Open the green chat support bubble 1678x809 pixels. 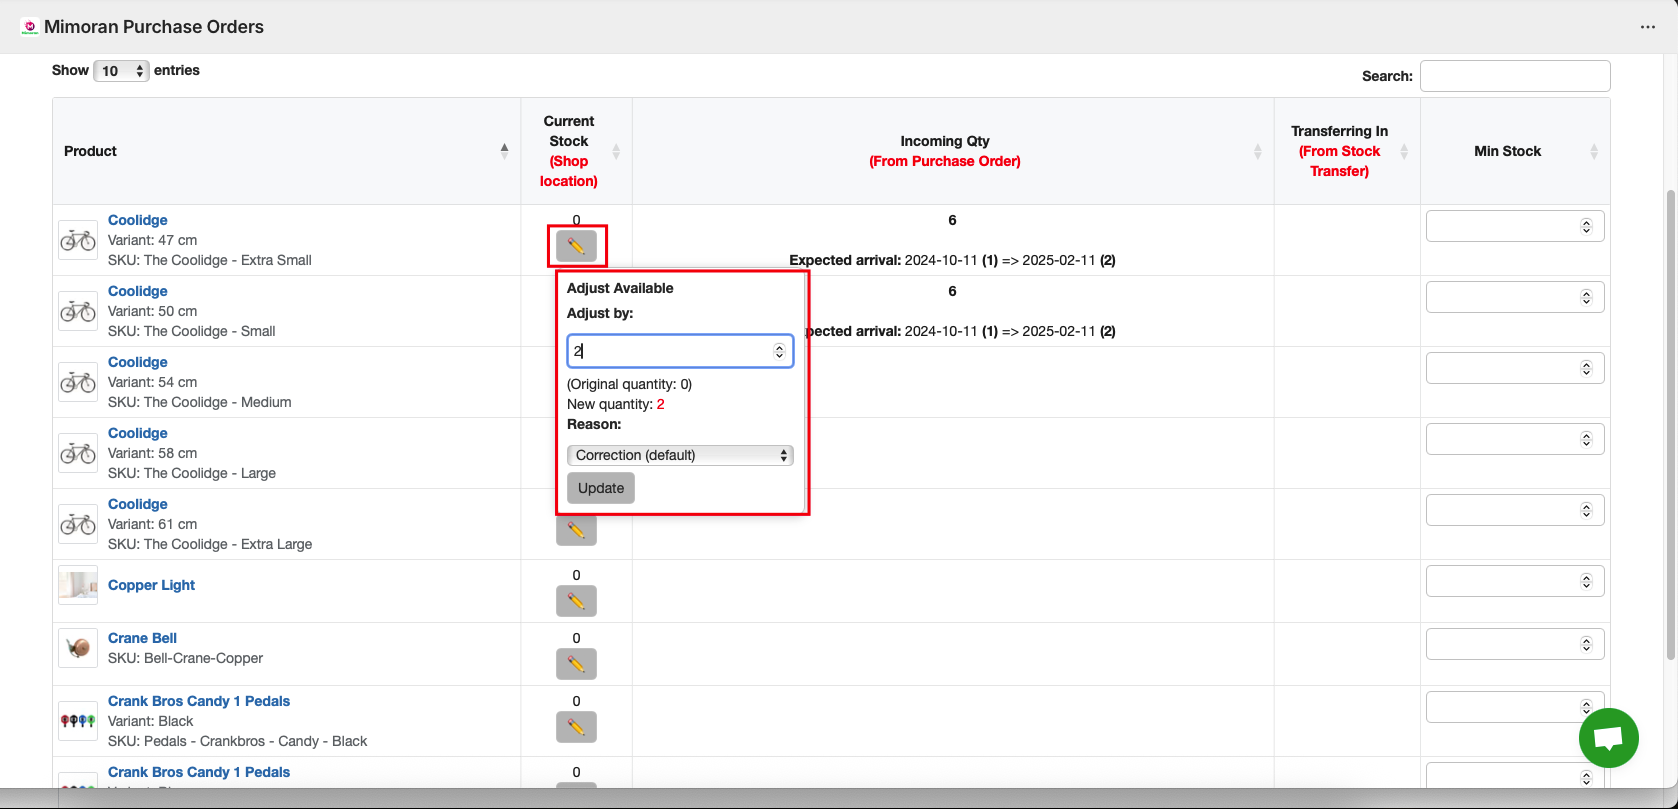[x=1608, y=738]
